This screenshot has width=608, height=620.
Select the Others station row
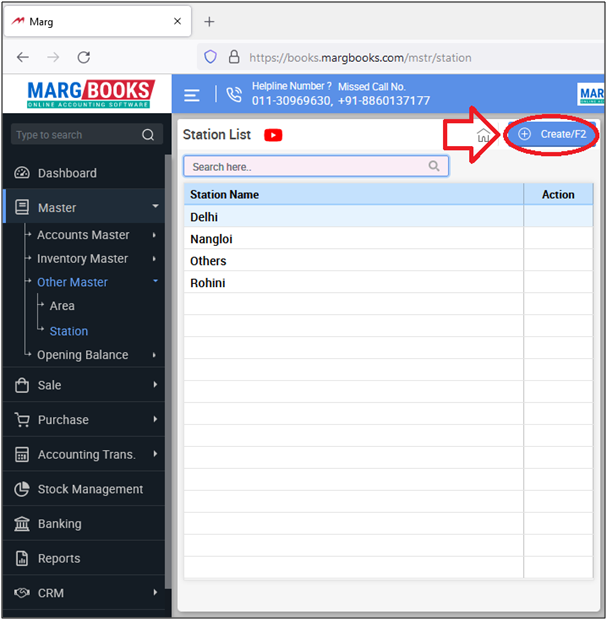[x=388, y=261]
